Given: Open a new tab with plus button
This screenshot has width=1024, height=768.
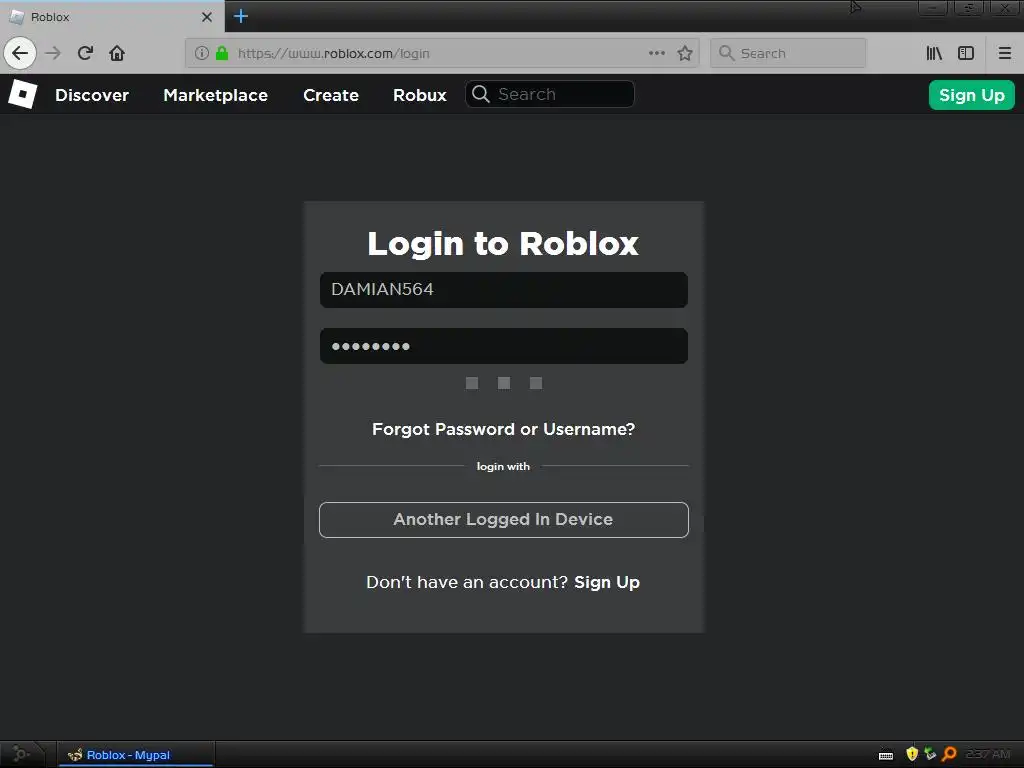Looking at the screenshot, I should pos(240,16).
